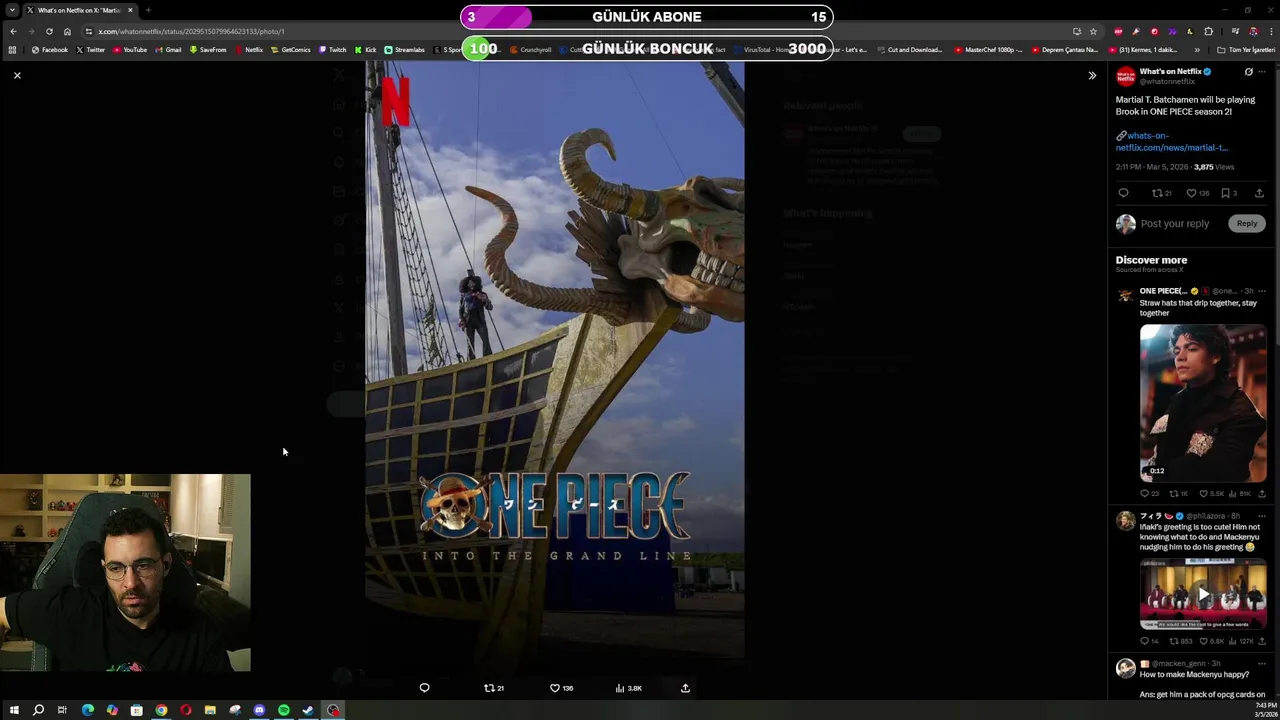Open the Chrome three-dot menu

[1271, 31]
